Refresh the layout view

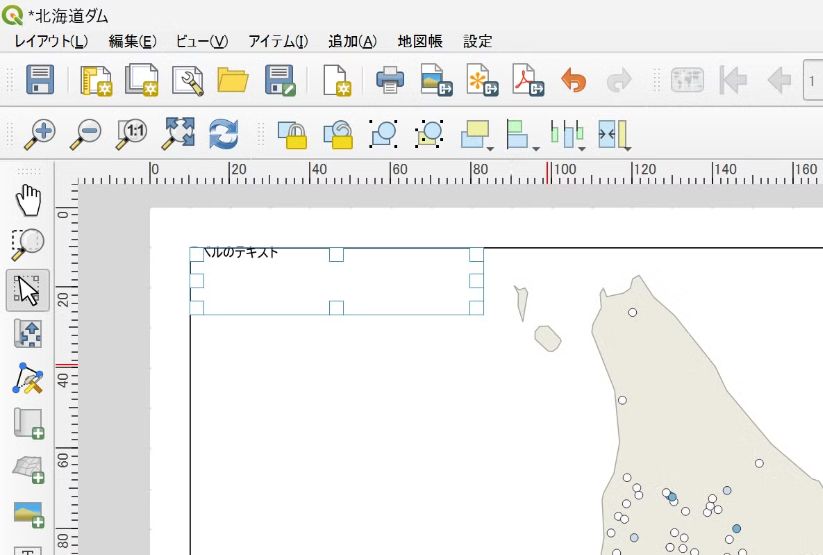click(x=224, y=134)
